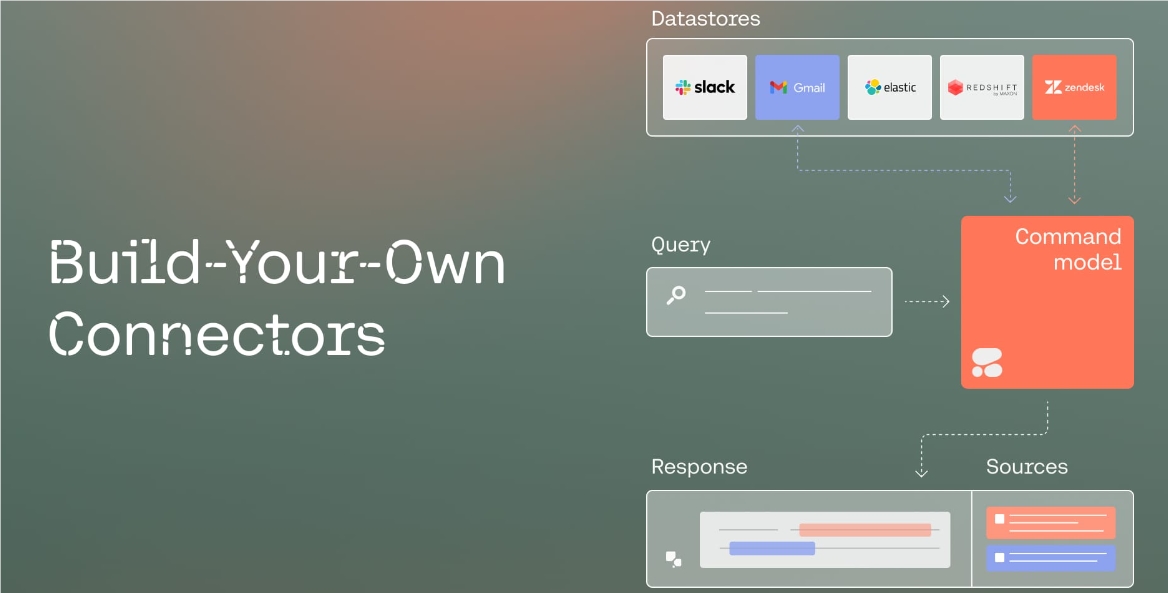Select the Gmail datastore tile
The width and height of the screenshot is (1168, 593).
[797, 87]
